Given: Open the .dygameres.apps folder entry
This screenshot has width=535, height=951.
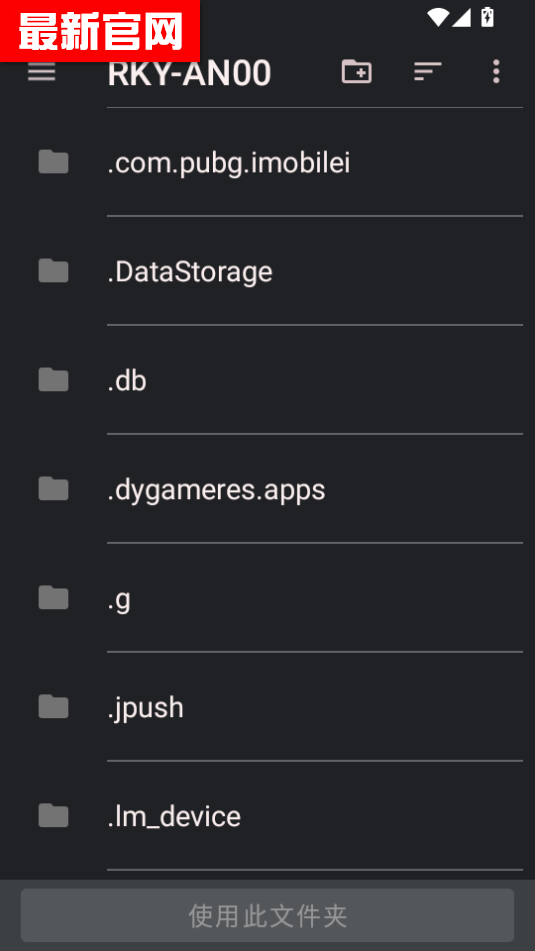Looking at the screenshot, I should (268, 488).
